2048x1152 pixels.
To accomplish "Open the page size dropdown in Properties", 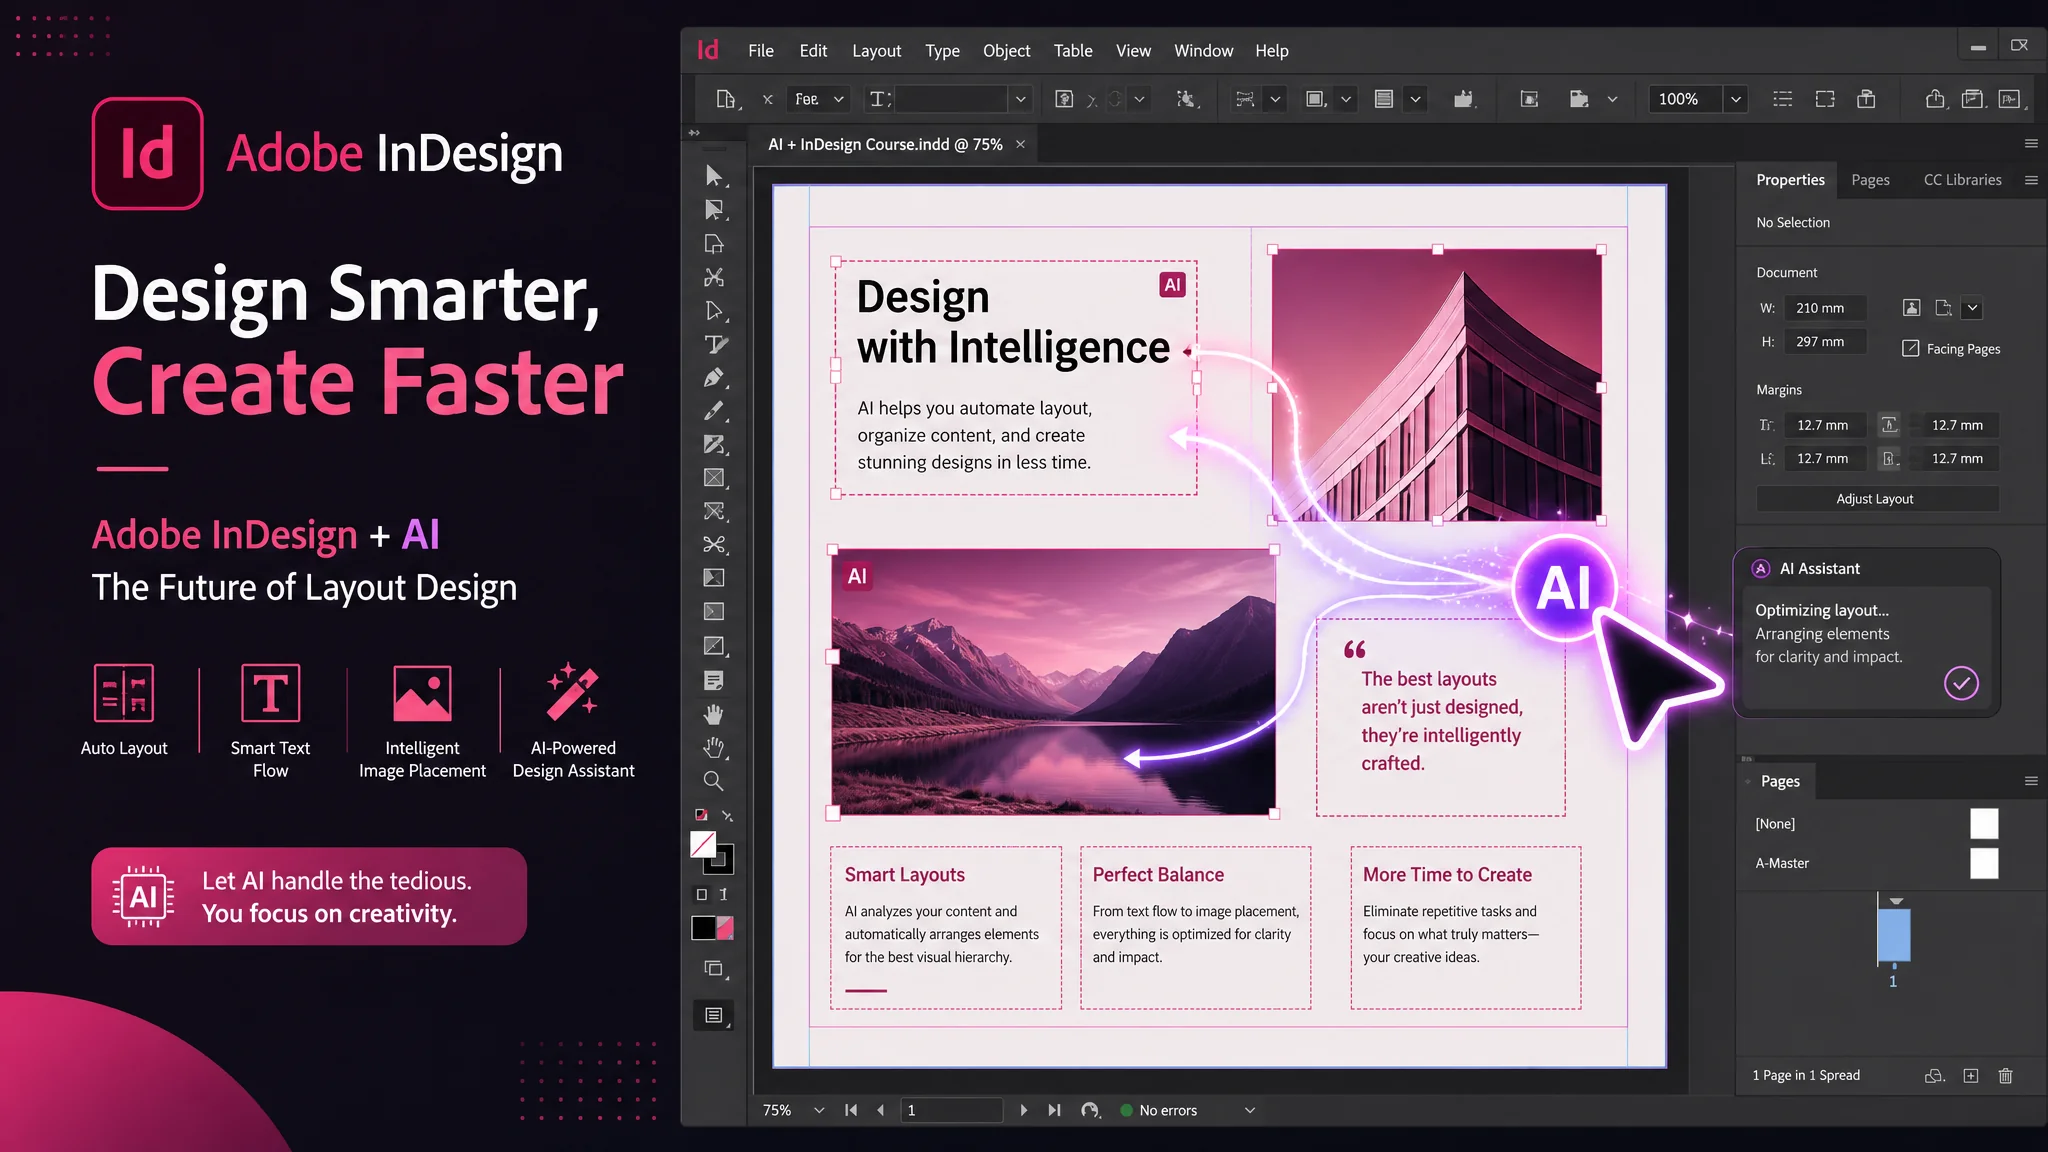I will point(1972,308).
